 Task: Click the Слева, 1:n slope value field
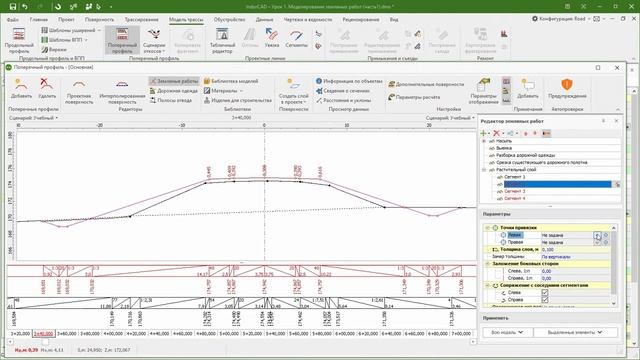(x=575, y=271)
